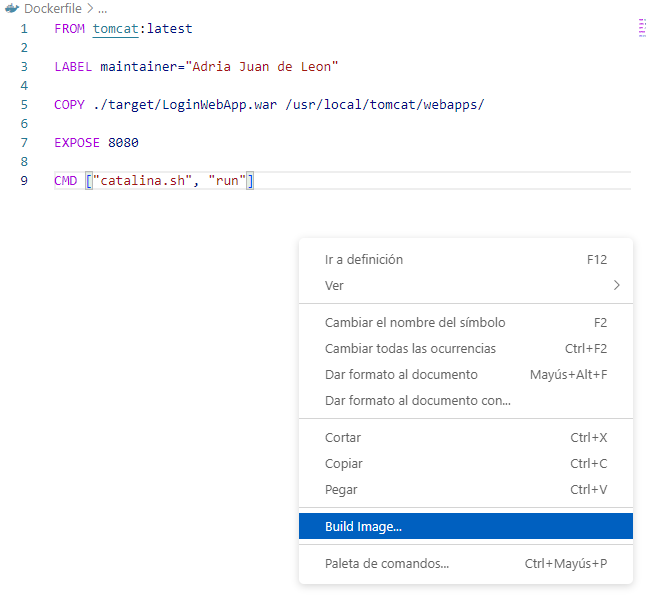Select 'Dar formato al documento' entry
This screenshot has width=646, height=596.
466,374
